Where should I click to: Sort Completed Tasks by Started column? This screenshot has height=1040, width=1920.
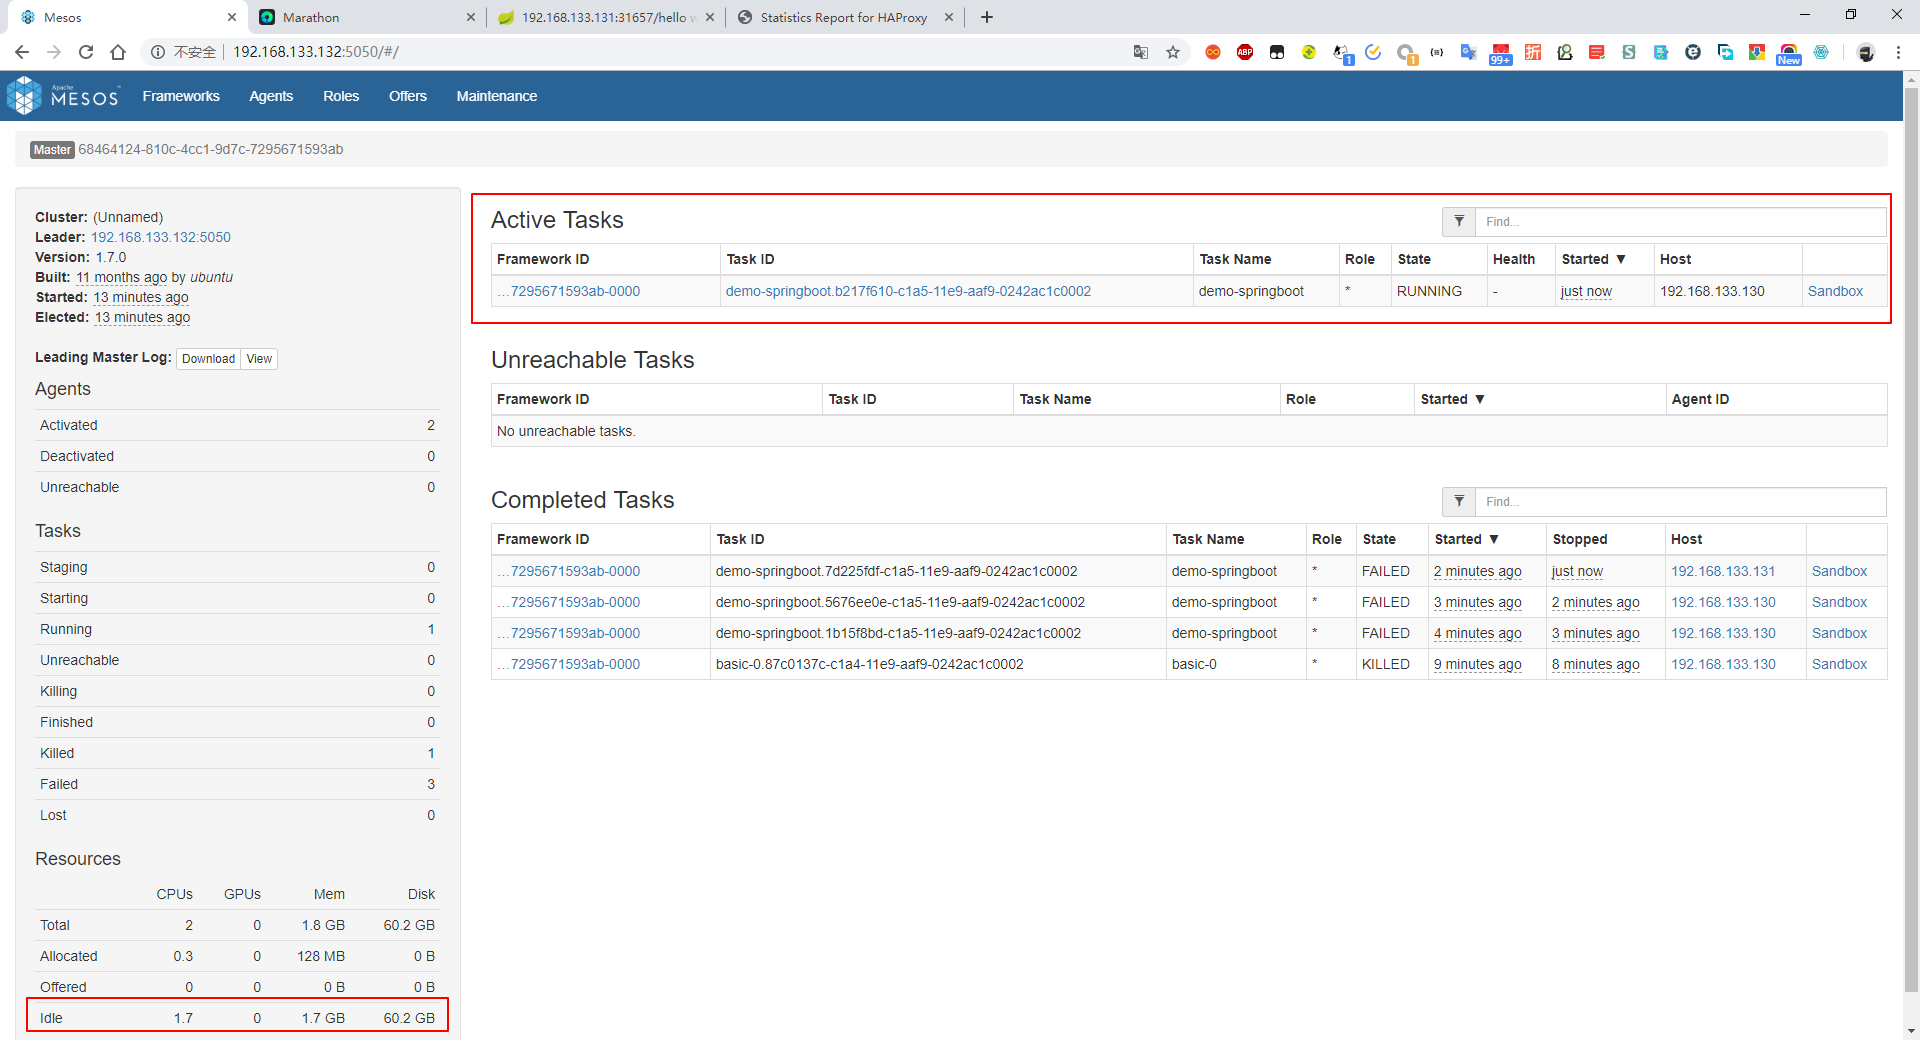[1466, 539]
